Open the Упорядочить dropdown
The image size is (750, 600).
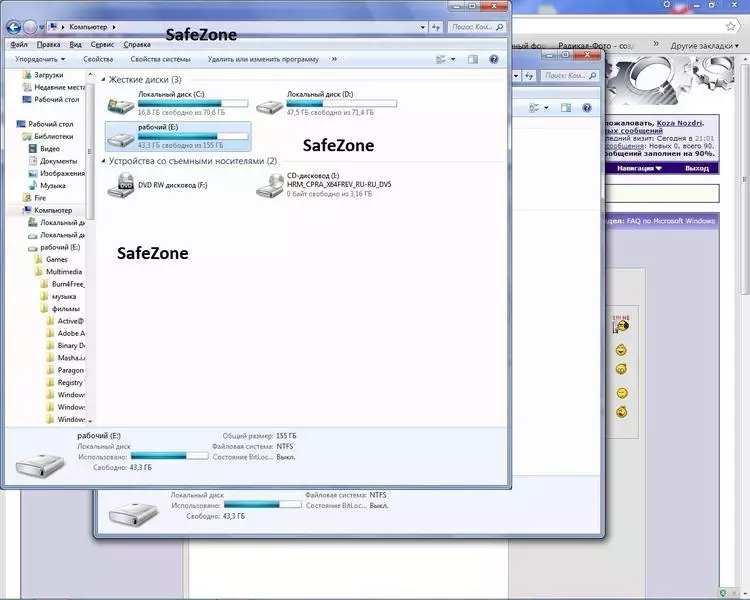[x=40, y=59]
